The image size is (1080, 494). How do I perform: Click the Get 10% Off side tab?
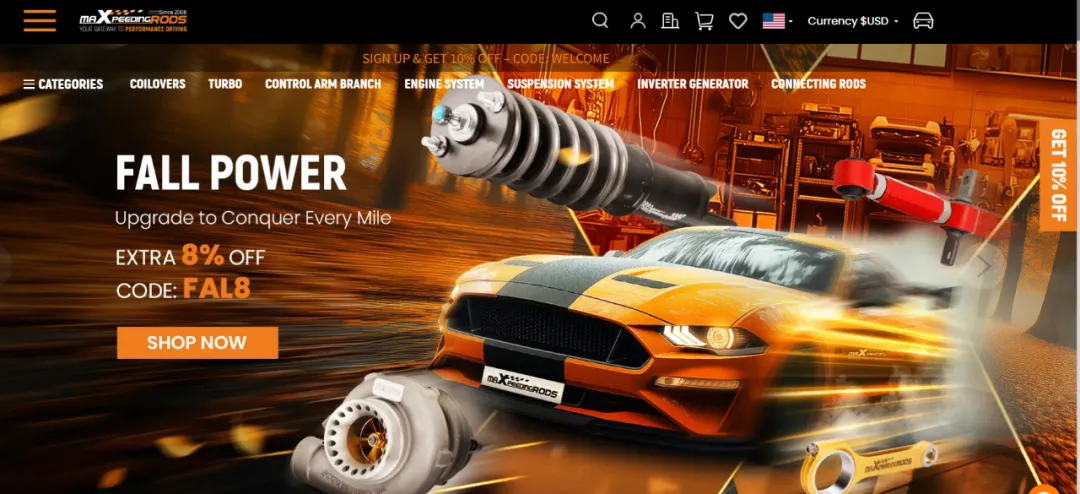coord(1058,175)
